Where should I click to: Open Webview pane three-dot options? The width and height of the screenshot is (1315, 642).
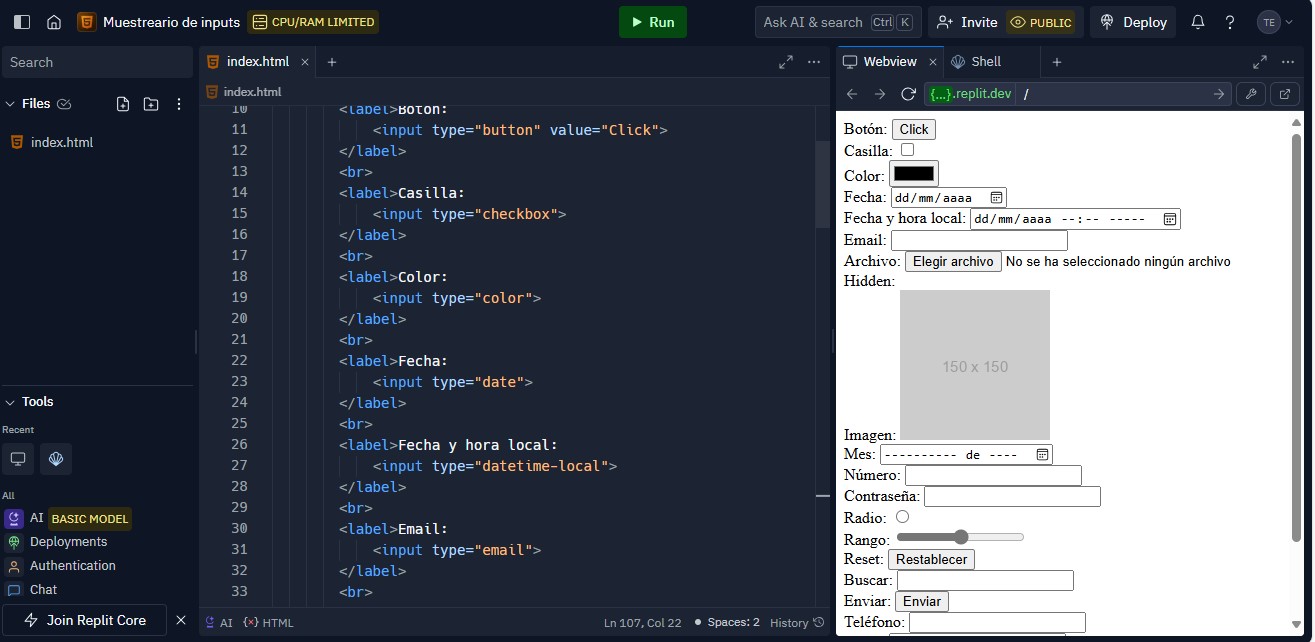coord(1288,62)
